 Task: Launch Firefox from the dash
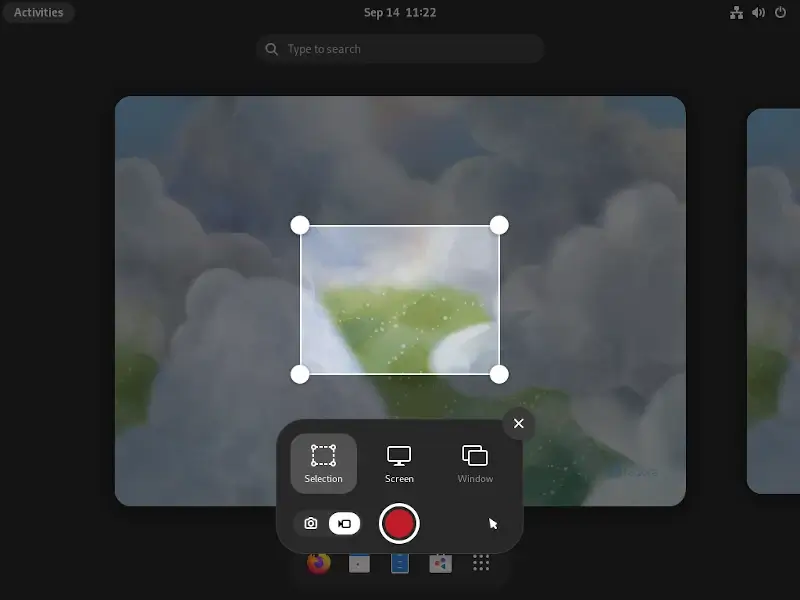click(319, 563)
